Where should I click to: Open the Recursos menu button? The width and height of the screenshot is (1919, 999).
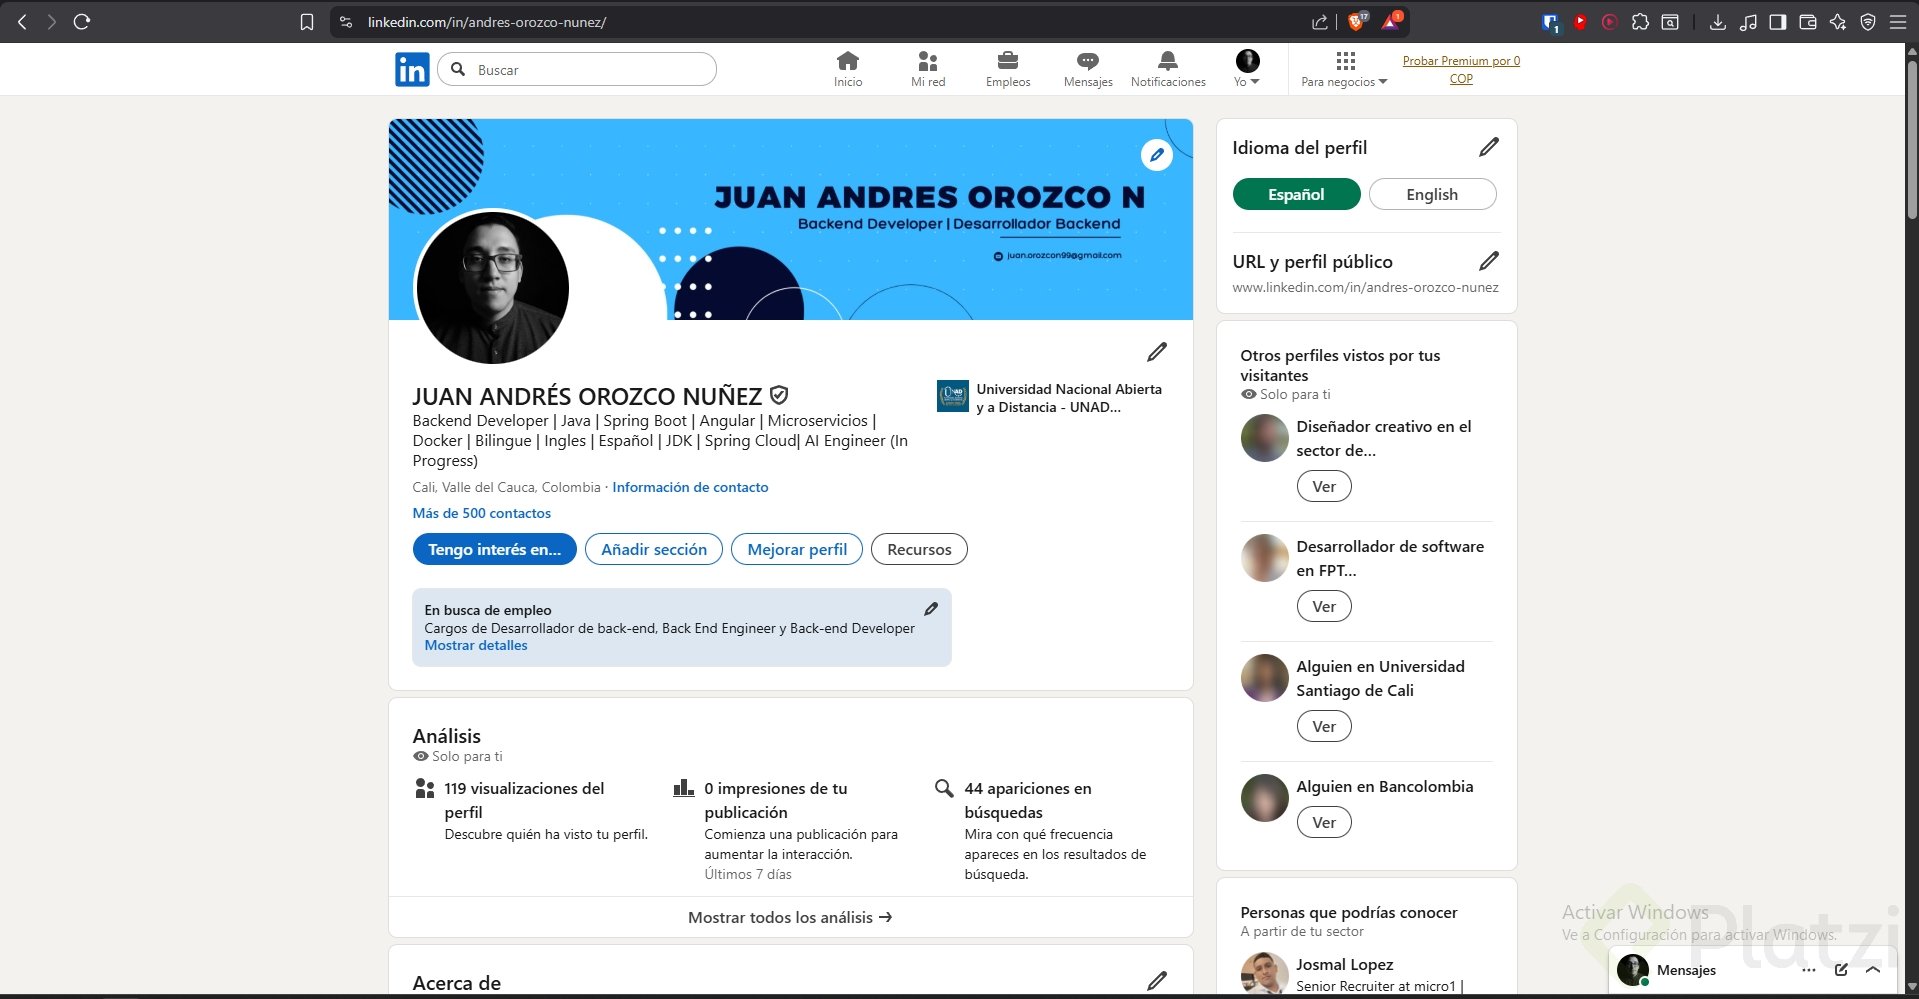919,549
